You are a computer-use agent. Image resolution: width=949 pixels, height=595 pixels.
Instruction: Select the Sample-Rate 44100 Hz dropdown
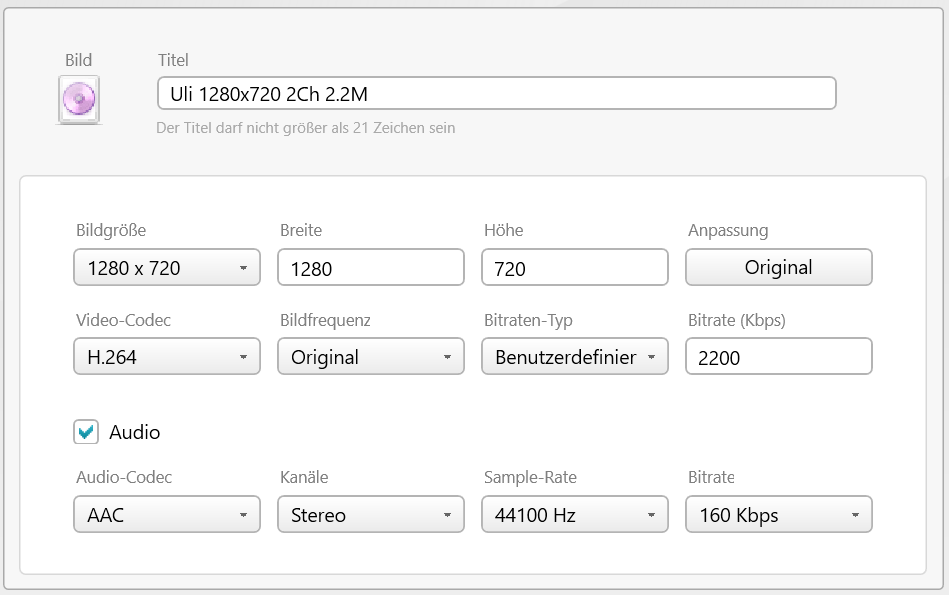tap(575, 515)
